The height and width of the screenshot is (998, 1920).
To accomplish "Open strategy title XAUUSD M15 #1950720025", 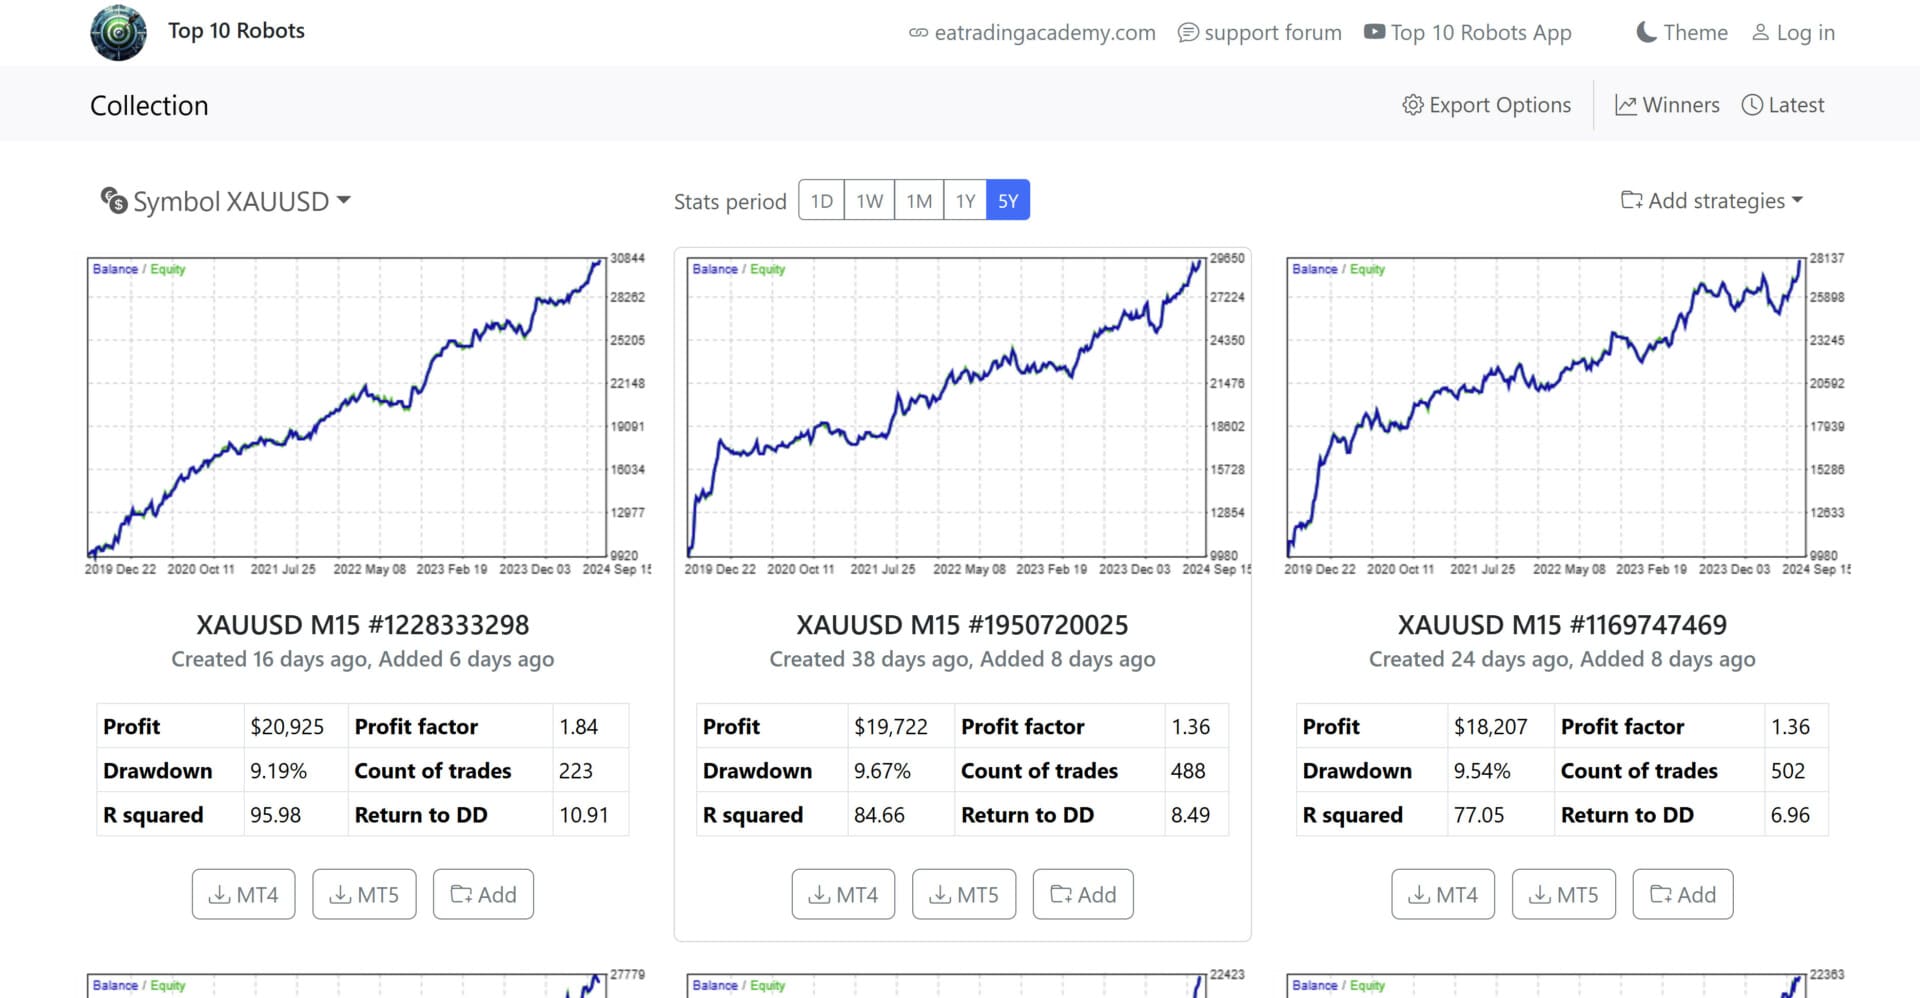I will tap(962, 625).
